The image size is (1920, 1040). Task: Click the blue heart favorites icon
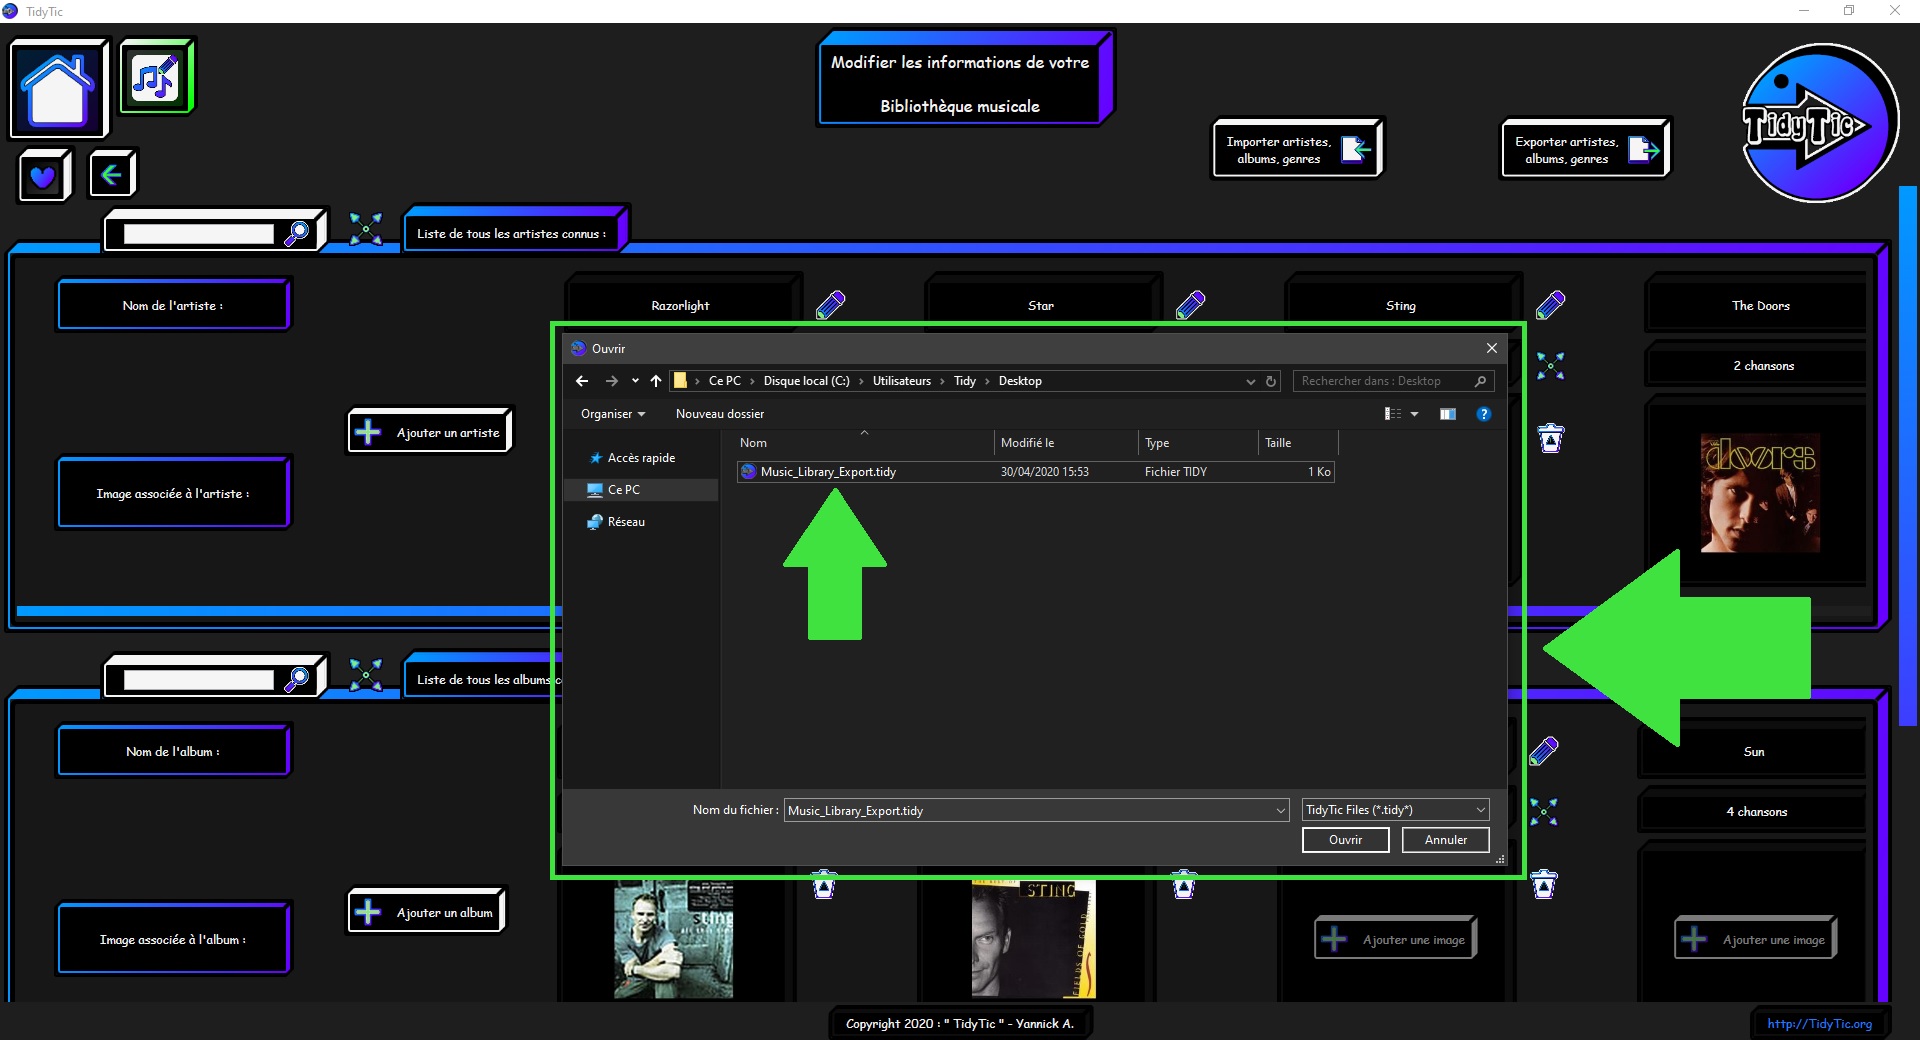pos(43,177)
